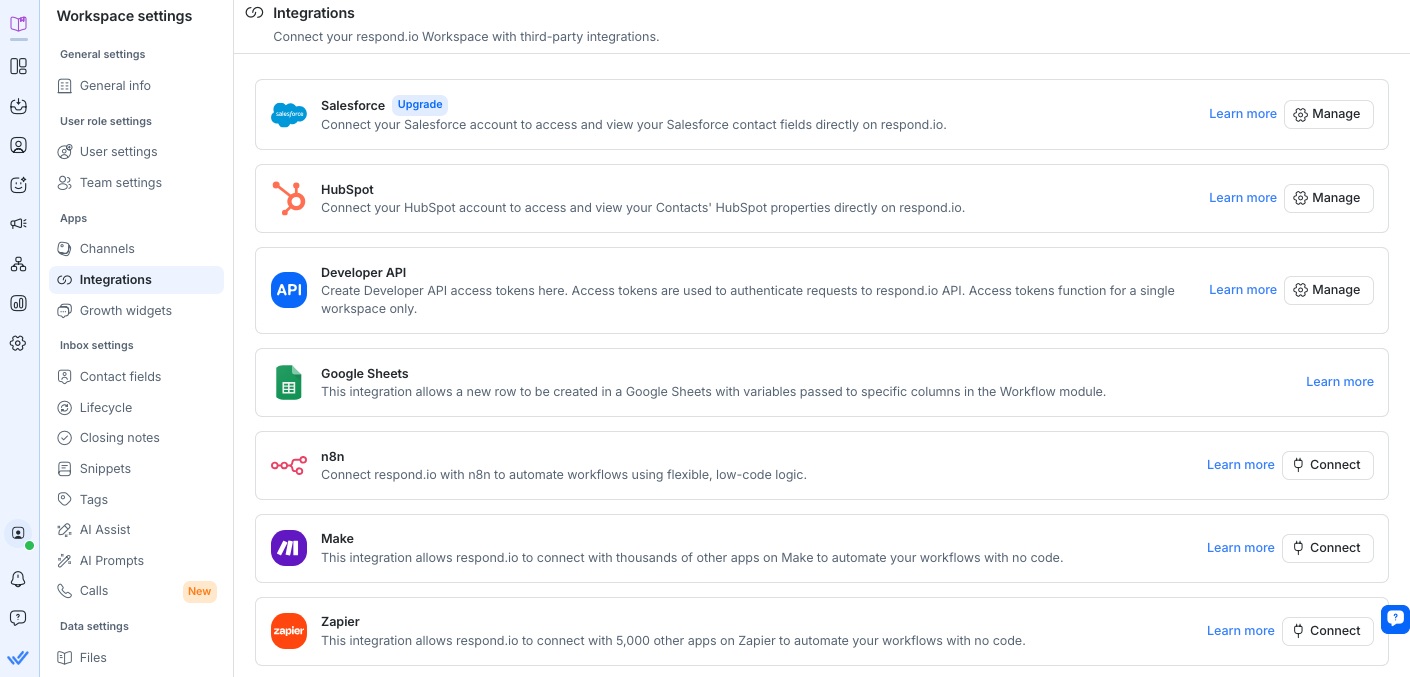Click the Workflows nodes icon in the rail
1410x677 pixels.
pos(18,263)
